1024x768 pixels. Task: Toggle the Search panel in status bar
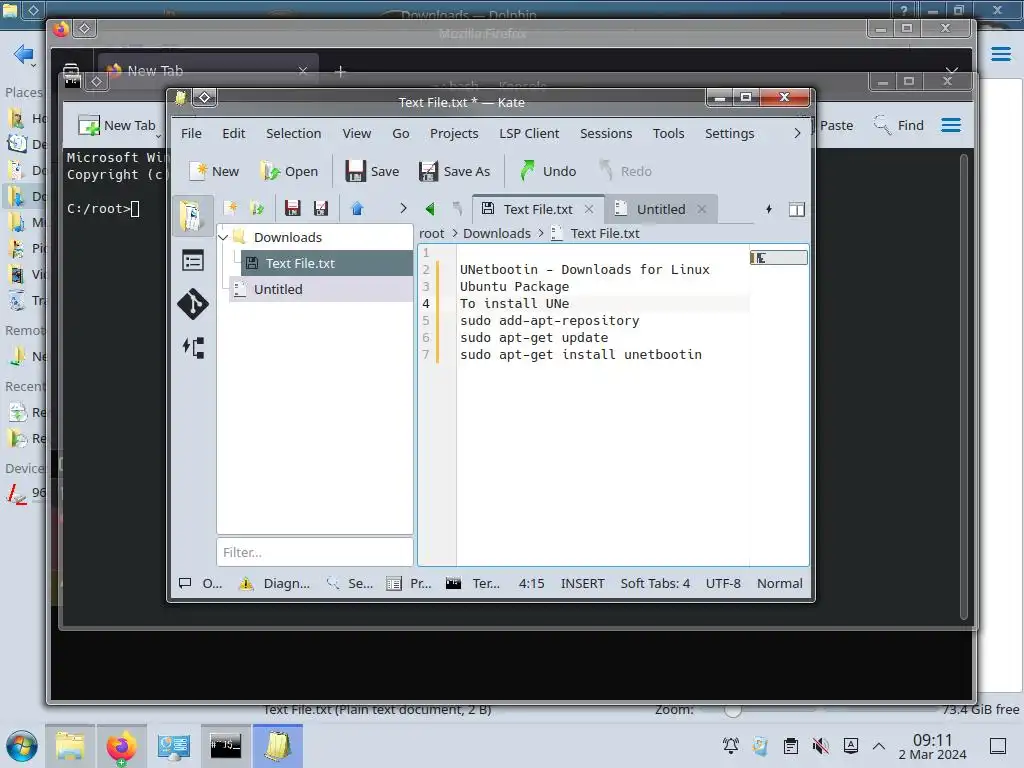350,583
